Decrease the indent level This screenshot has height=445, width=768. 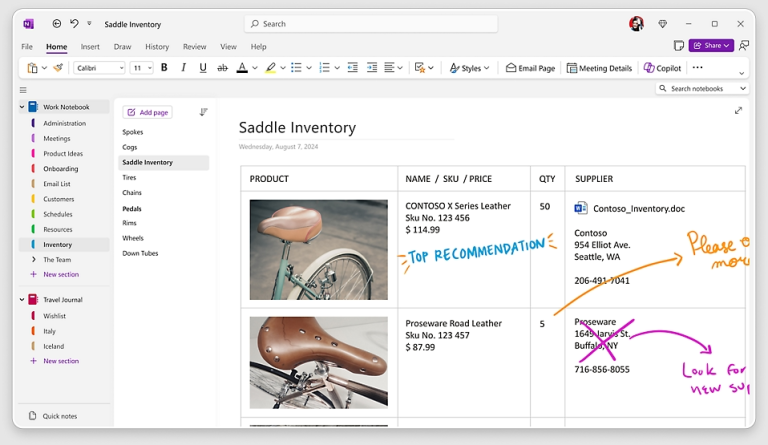pos(353,68)
